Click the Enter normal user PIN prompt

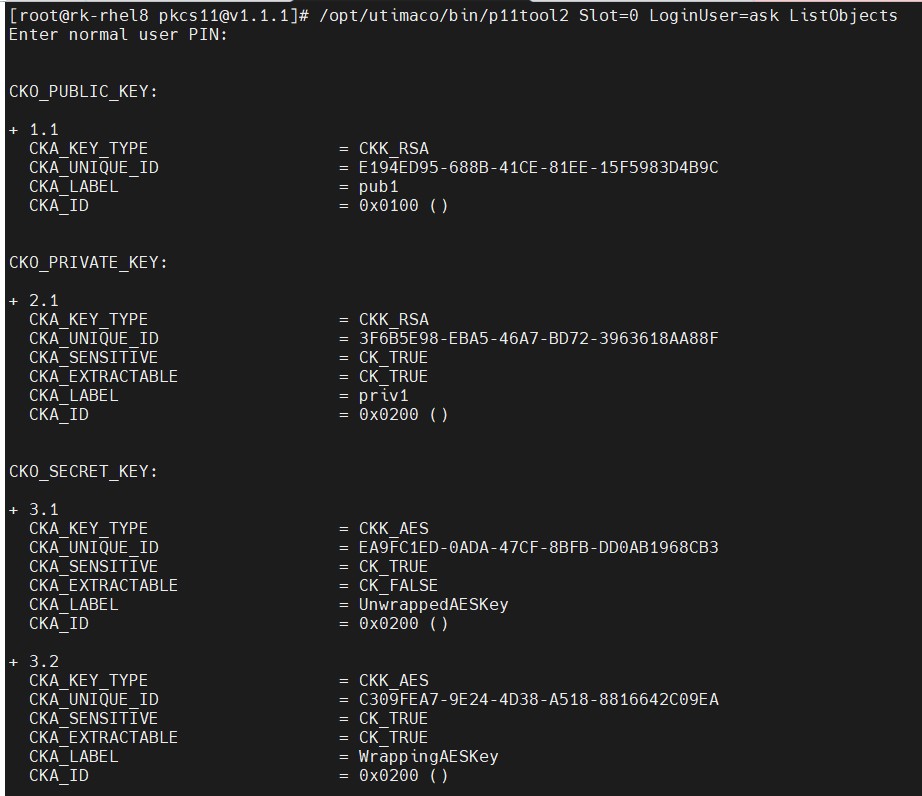pos(118,35)
